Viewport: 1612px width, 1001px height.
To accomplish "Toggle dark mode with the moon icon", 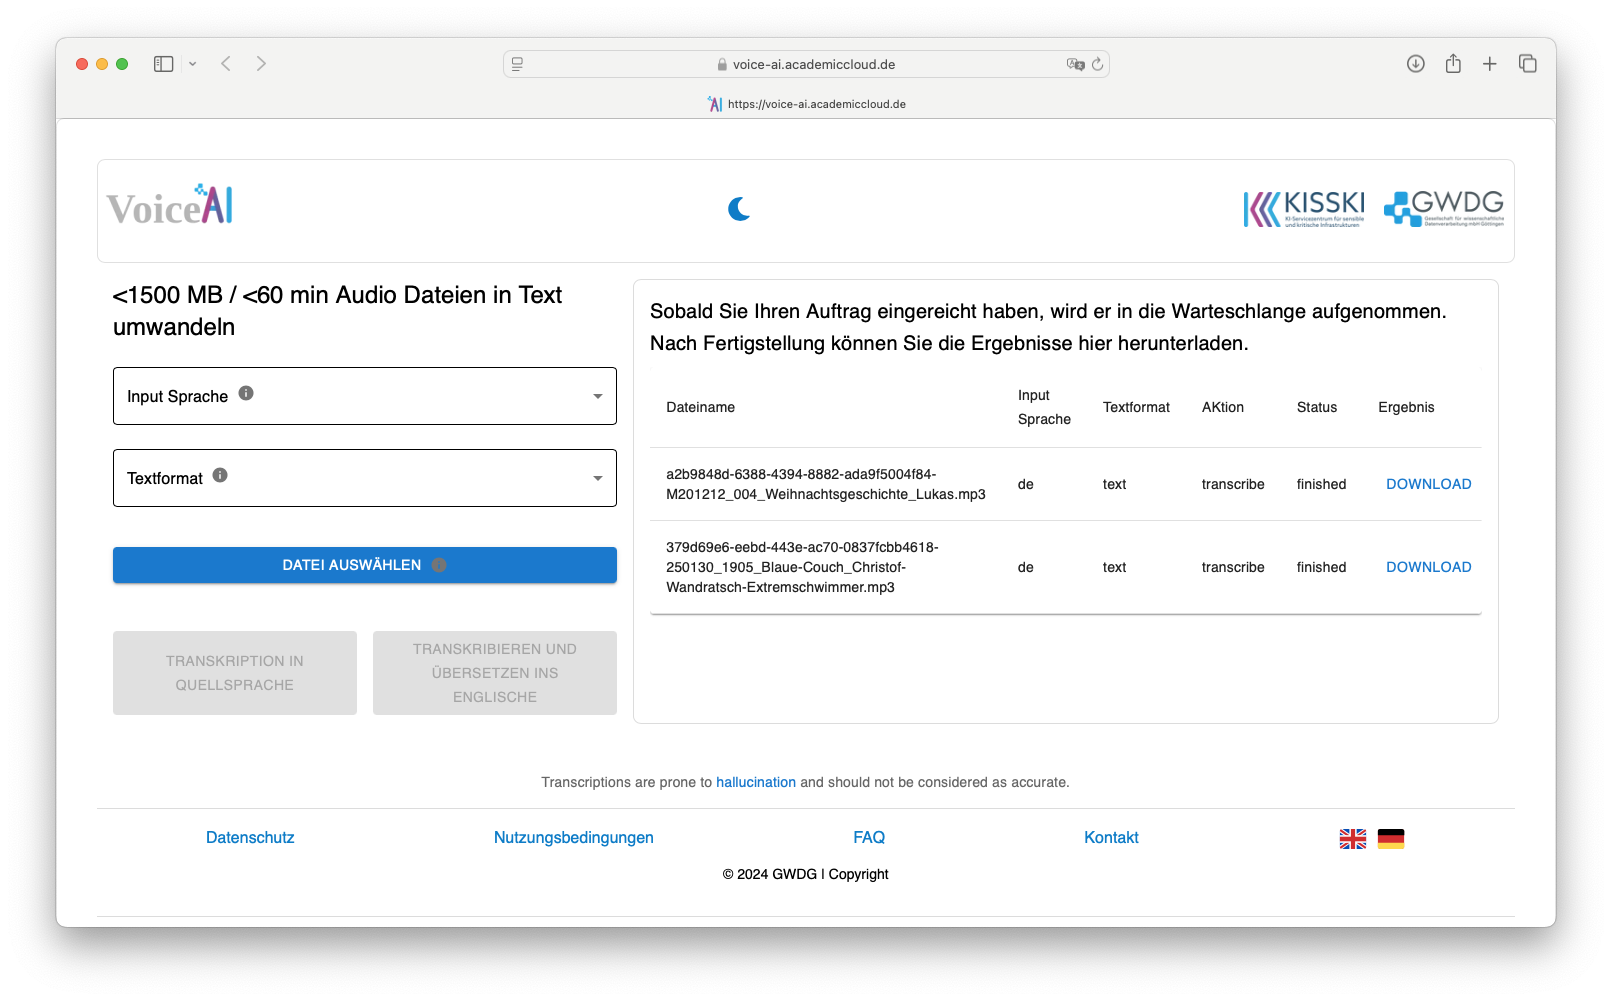I will (x=738, y=208).
